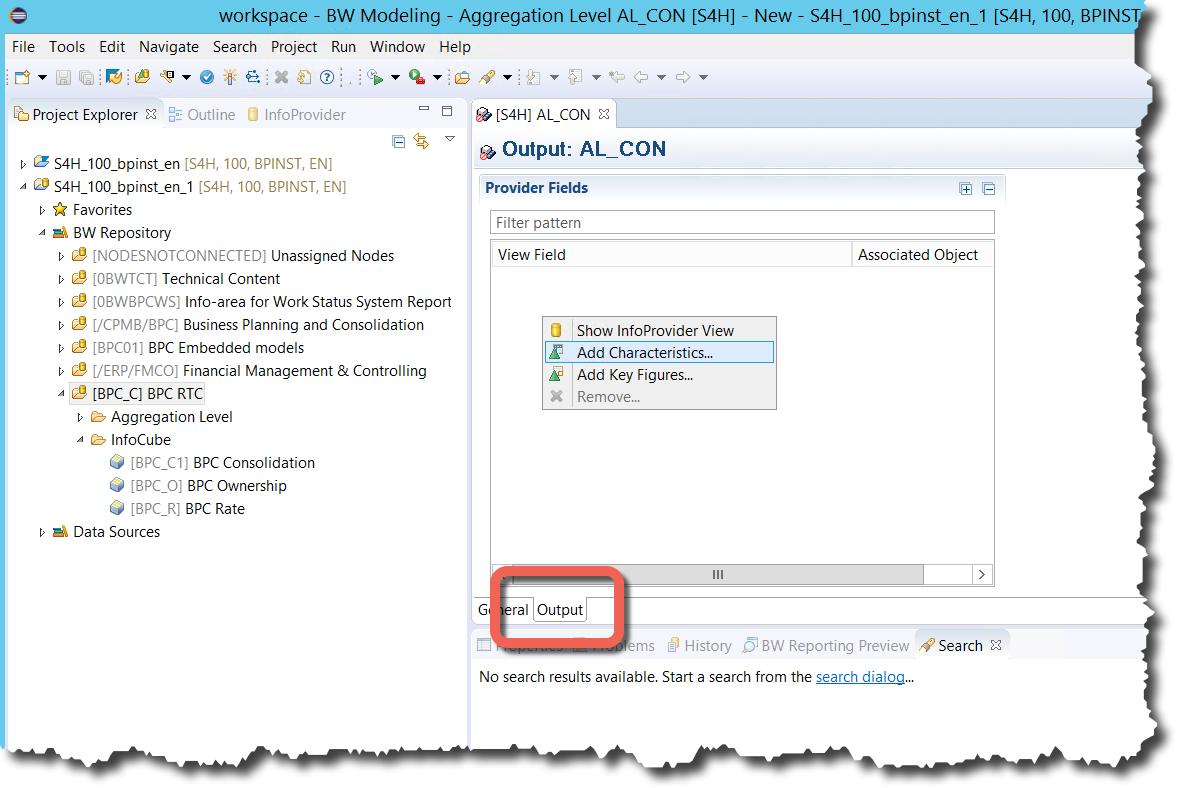This screenshot has width=1178, height=788.
Task: Click the help question mark toolbar icon
Action: (326, 77)
